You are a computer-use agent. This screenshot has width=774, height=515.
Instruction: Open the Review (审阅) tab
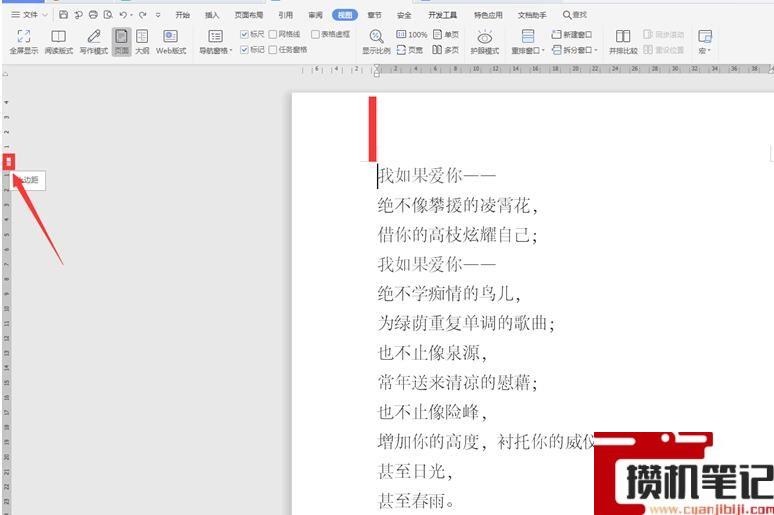(x=315, y=15)
